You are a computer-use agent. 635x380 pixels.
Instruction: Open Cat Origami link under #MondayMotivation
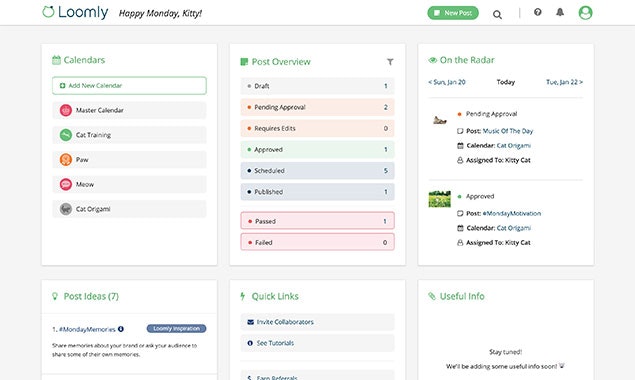coord(514,228)
